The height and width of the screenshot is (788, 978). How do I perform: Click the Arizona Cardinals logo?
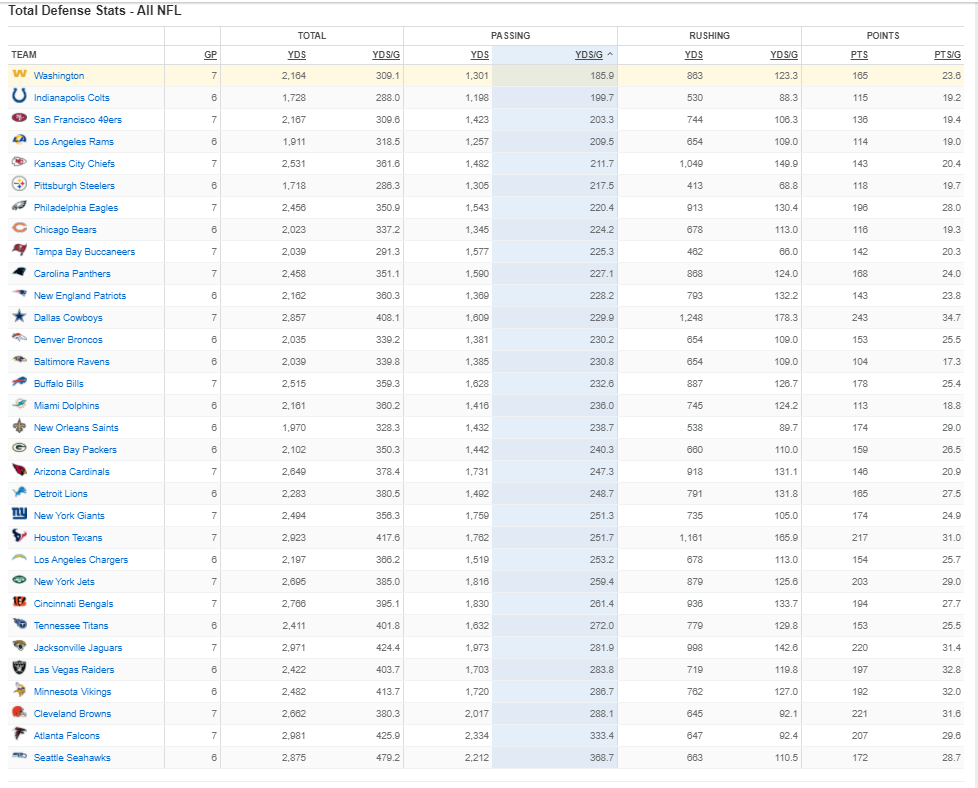click(19, 470)
